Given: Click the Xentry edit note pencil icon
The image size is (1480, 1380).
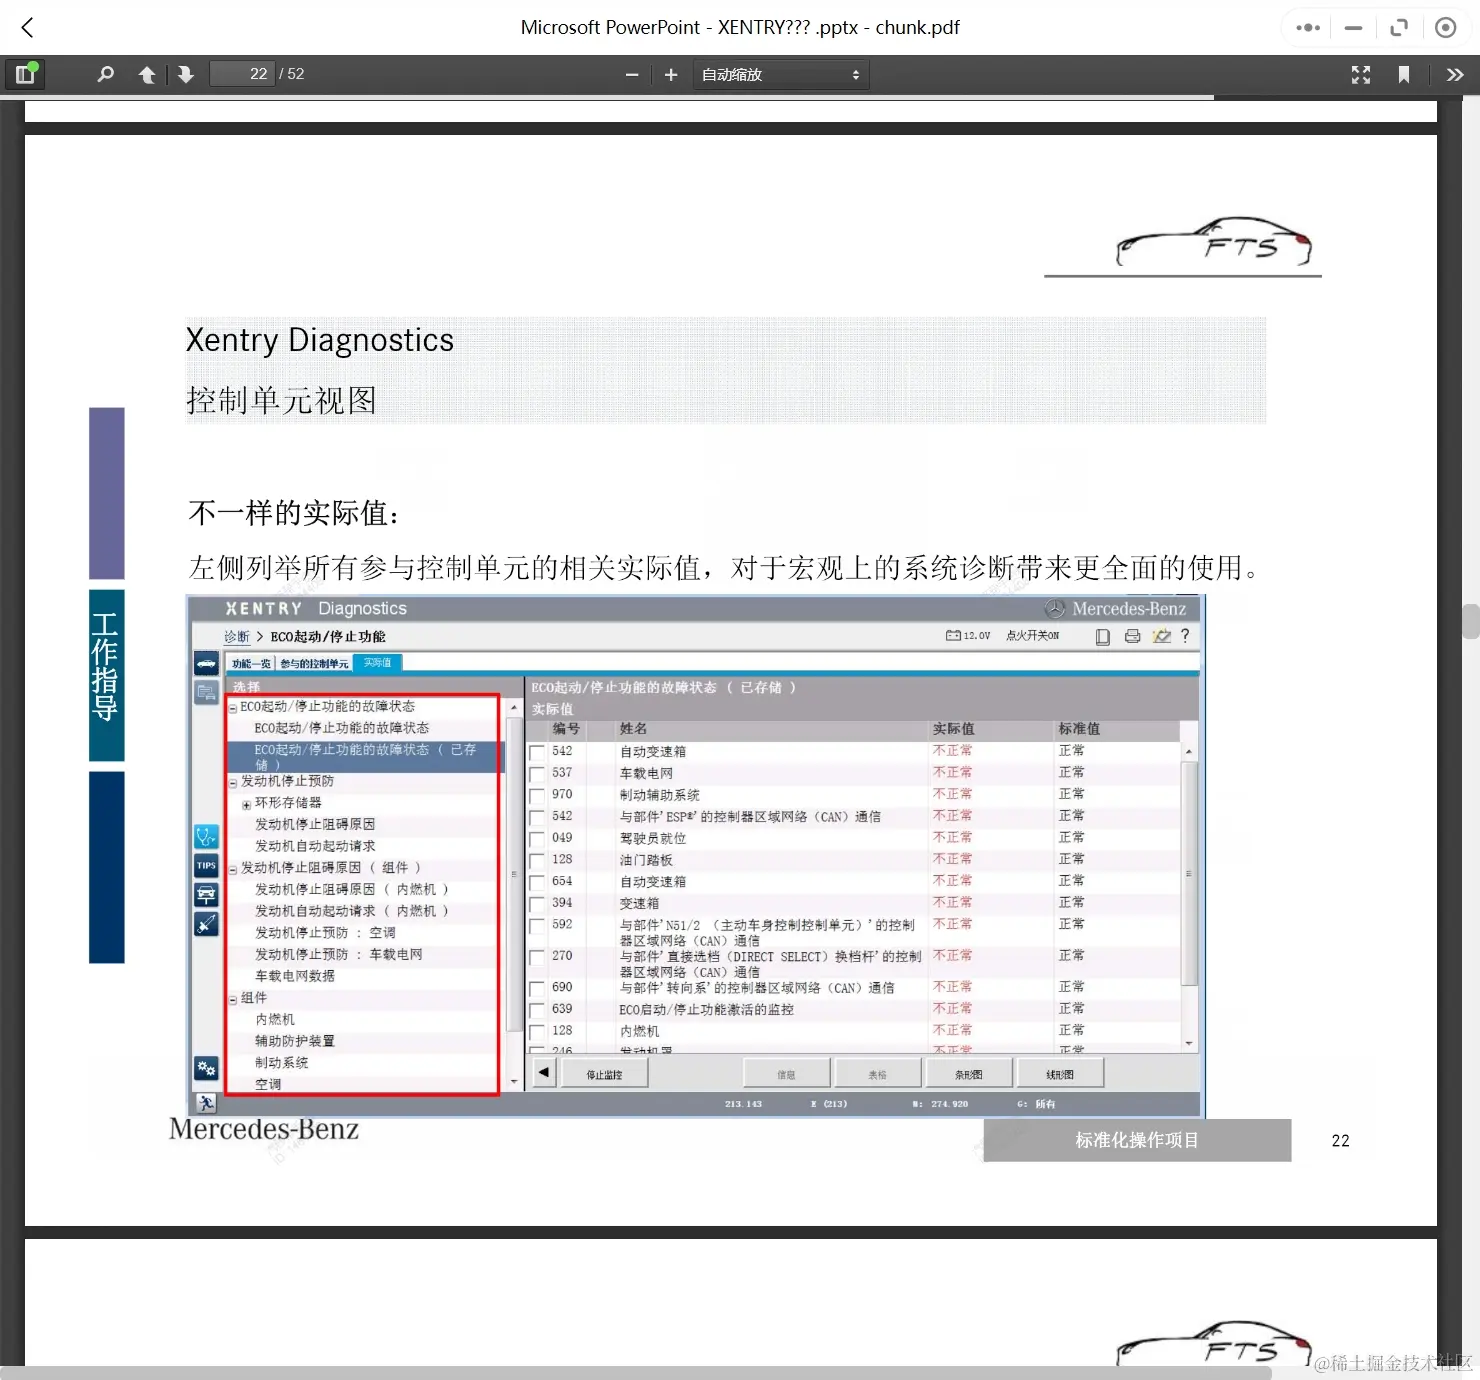Looking at the screenshot, I should point(1161,636).
